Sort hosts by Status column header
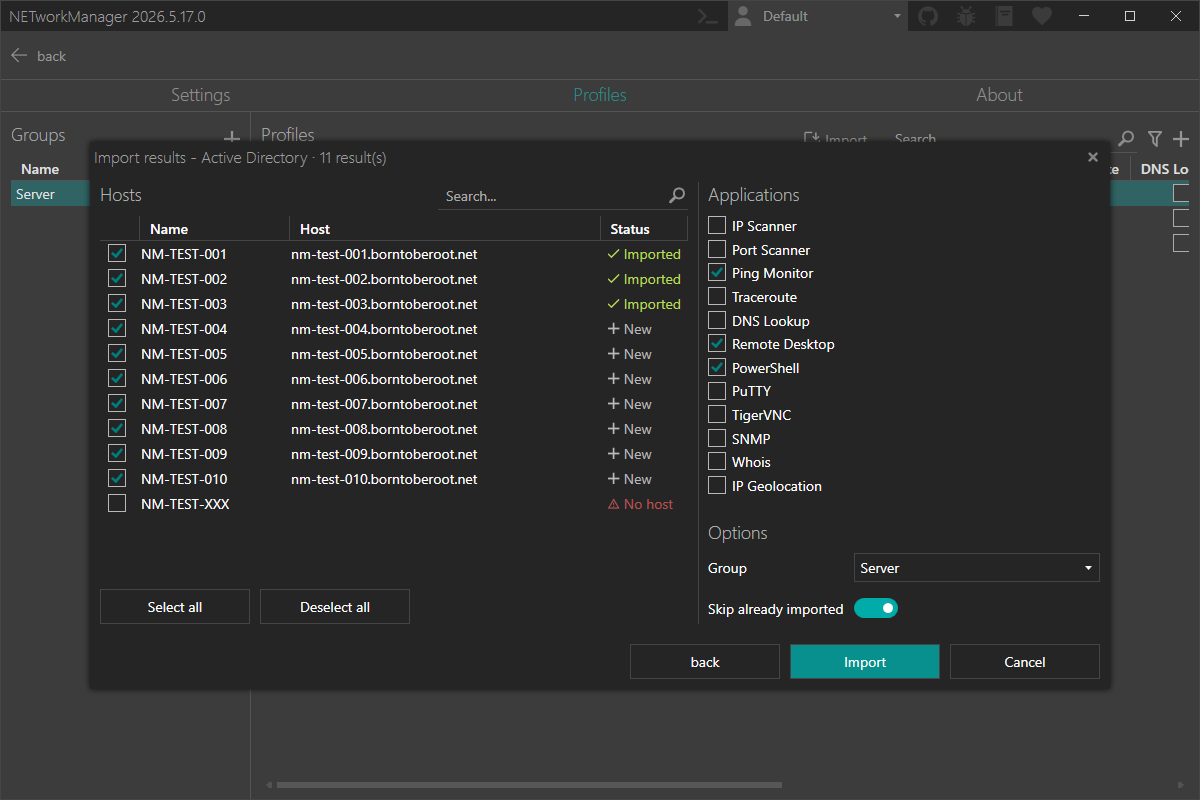 pyautogui.click(x=644, y=229)
